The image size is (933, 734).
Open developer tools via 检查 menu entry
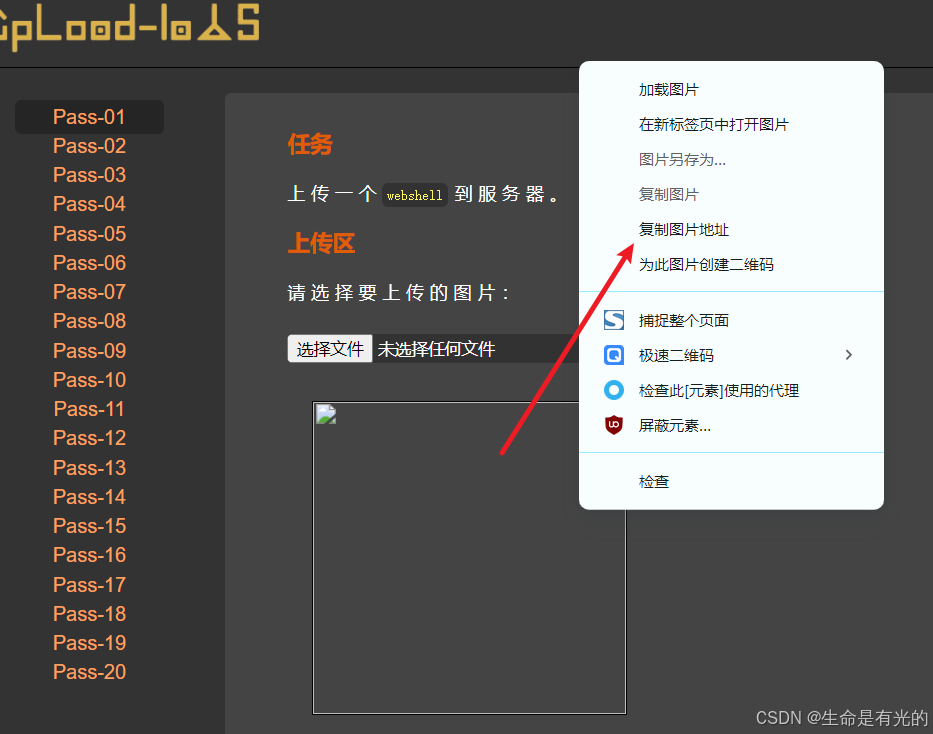point(653,481)
